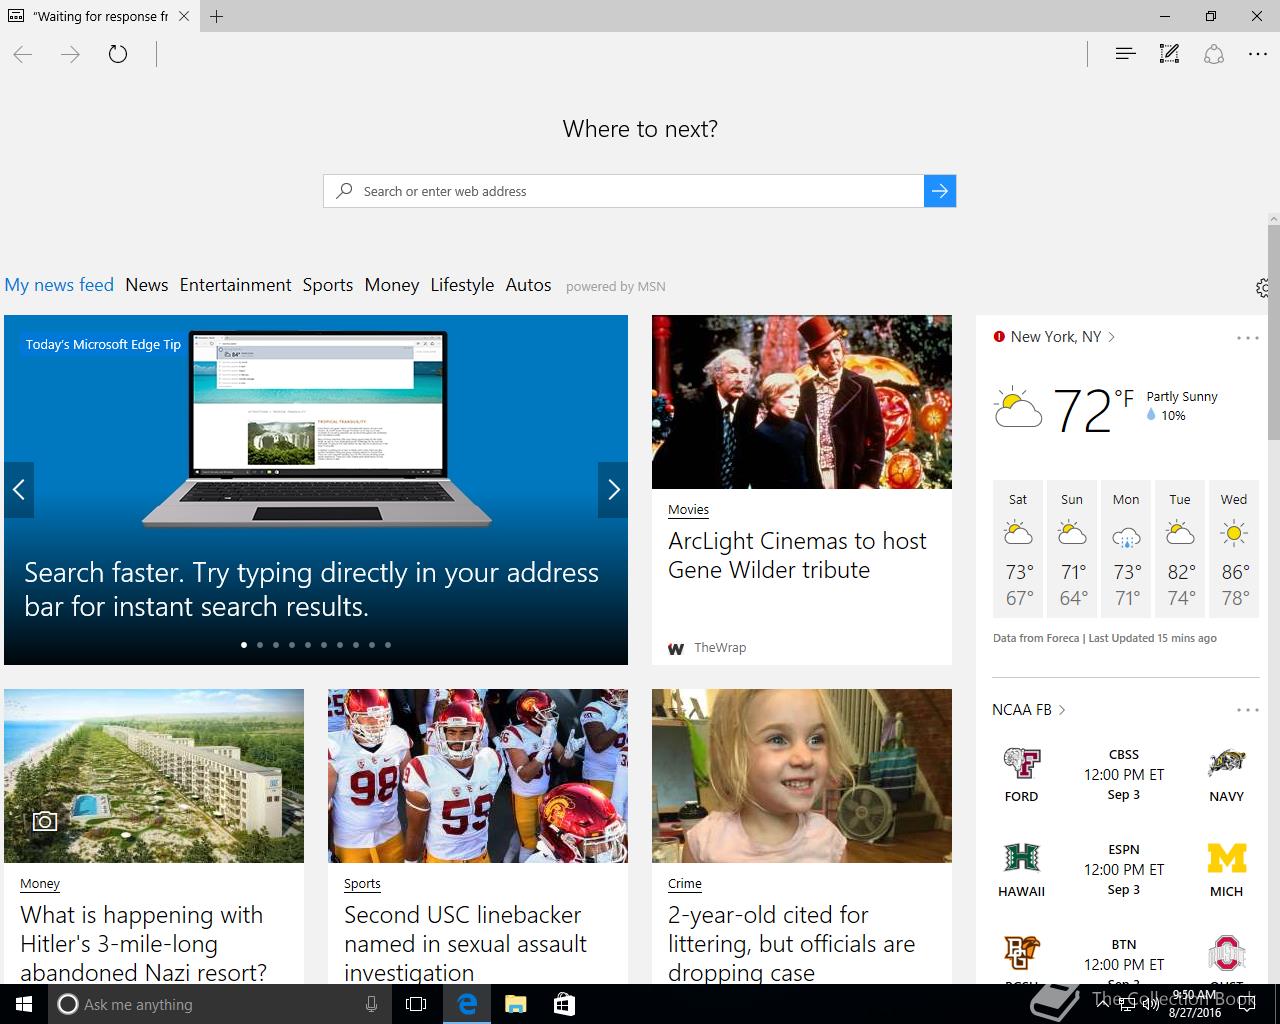The height and width of the screenshot is (1024, 1280).
Task: Click 'Data from Foreca' text
Action: (1037, 638)
